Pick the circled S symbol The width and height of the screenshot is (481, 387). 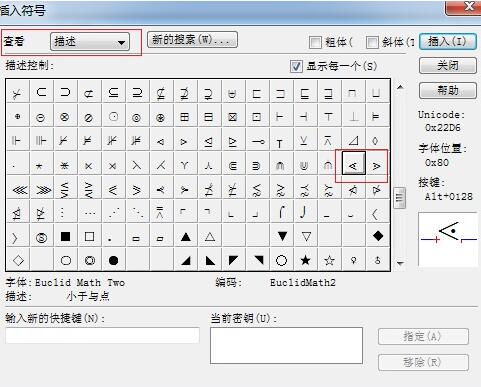click(x=41, y=237)
